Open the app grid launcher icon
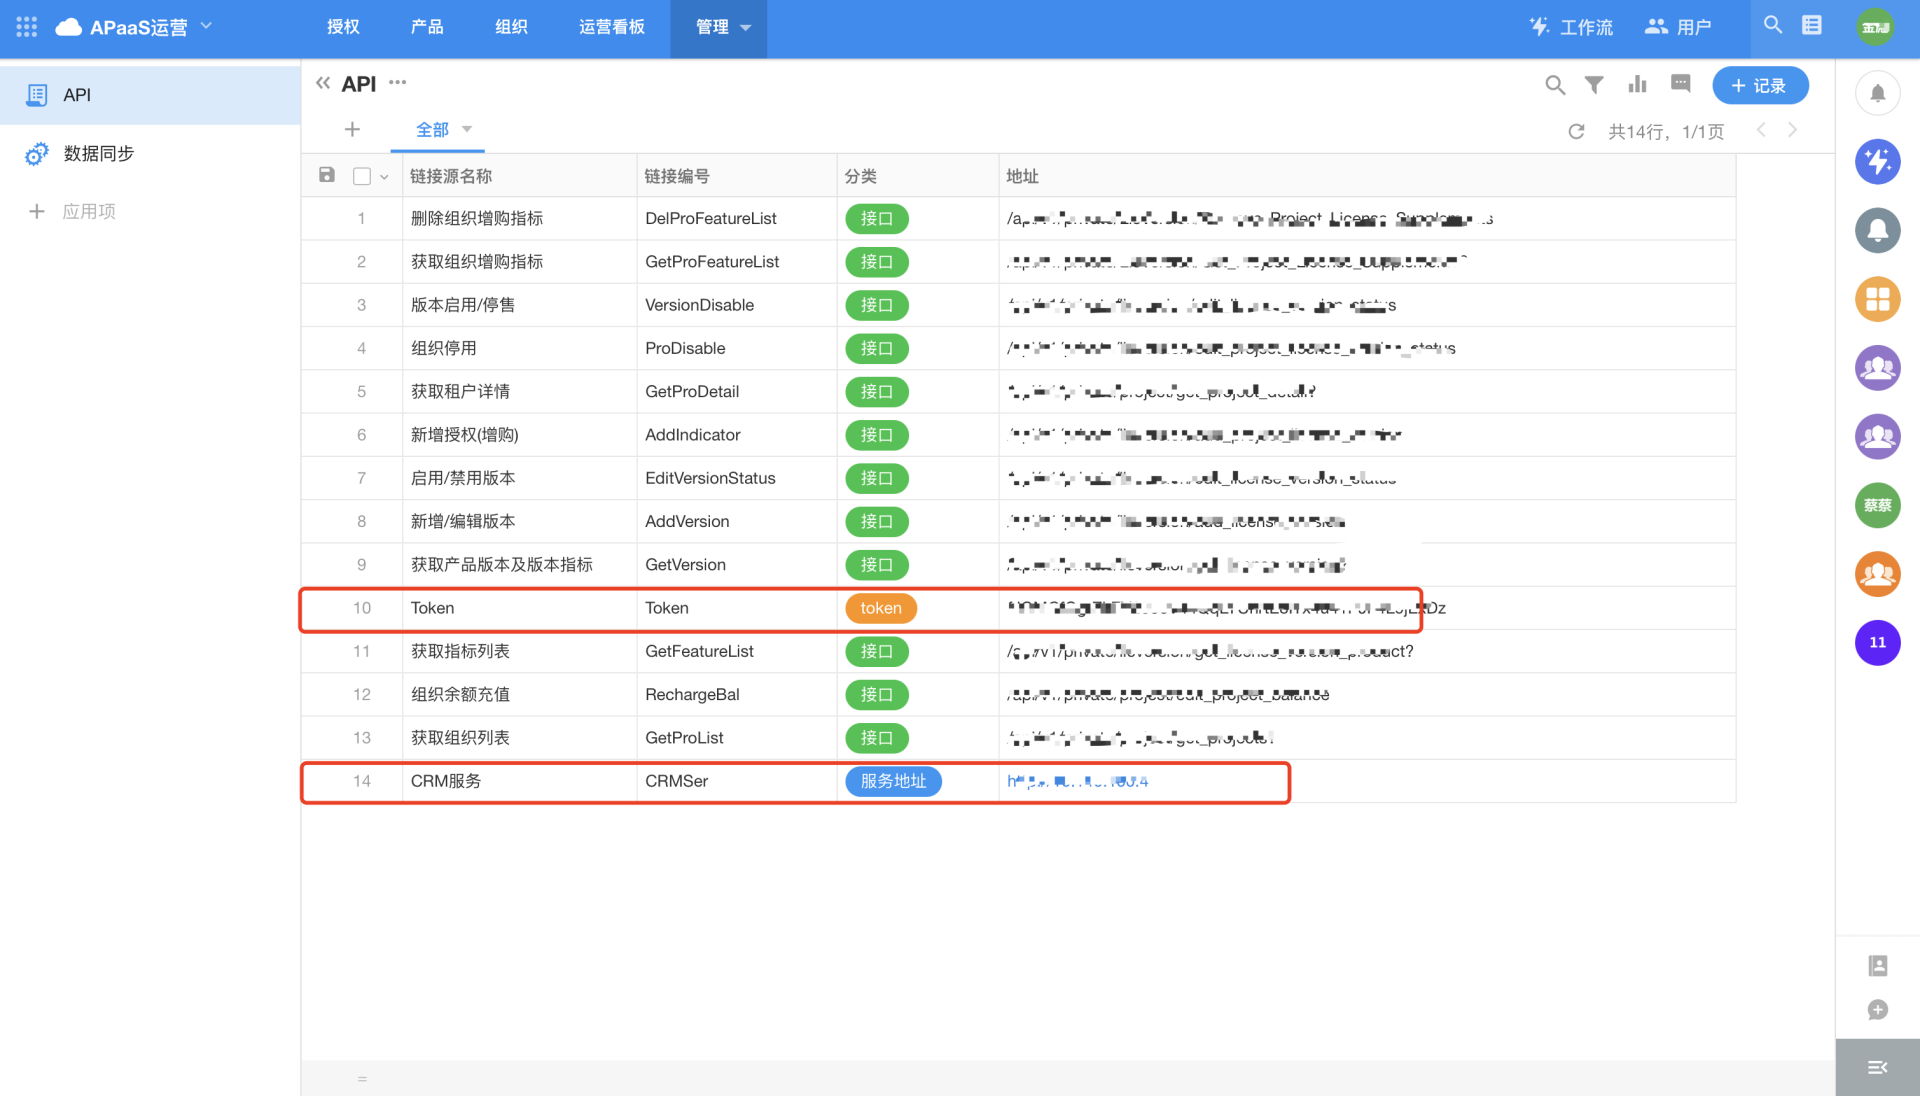1920x1096 pixels. coord(27,27)
